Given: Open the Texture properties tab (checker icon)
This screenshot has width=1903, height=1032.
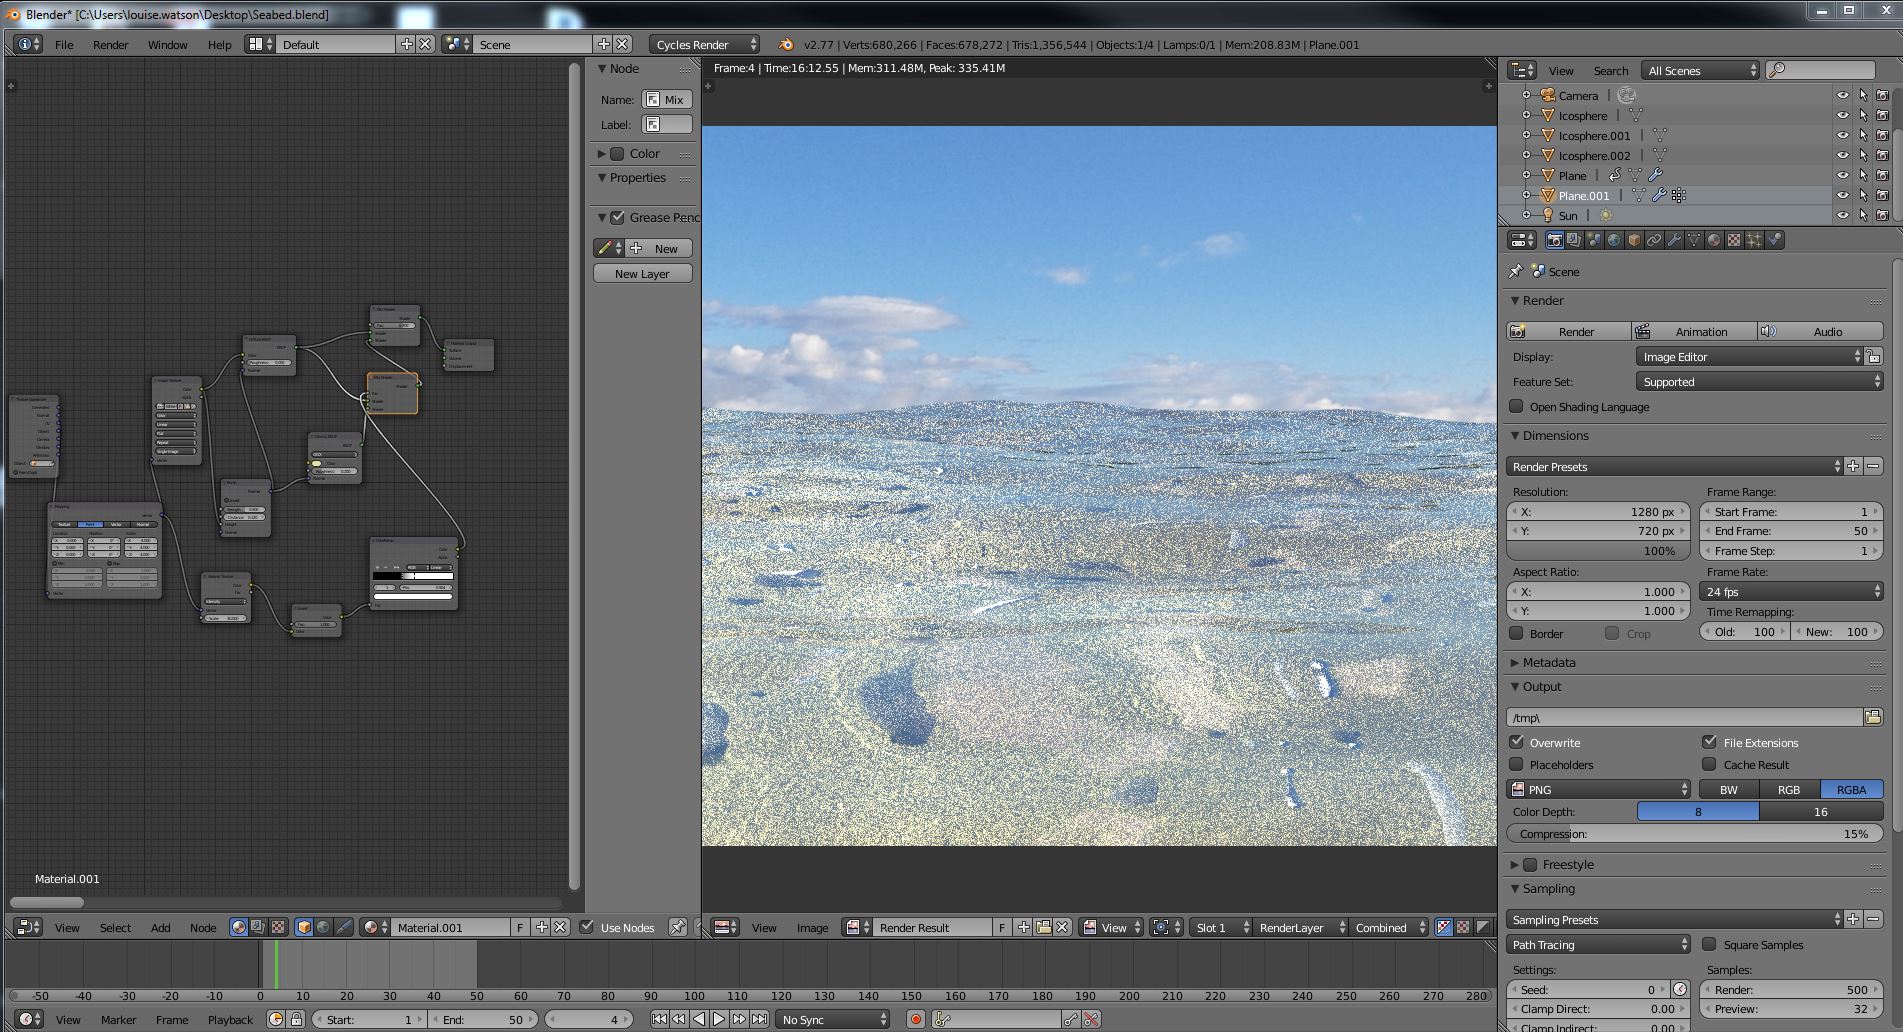Looking at the screenshot, I should point(1734,240).
